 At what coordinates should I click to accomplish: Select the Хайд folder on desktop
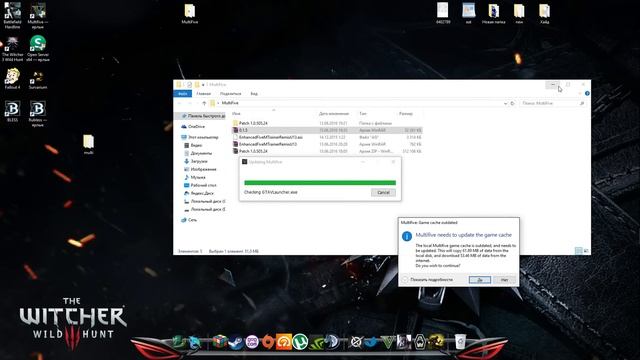point(544,13)
